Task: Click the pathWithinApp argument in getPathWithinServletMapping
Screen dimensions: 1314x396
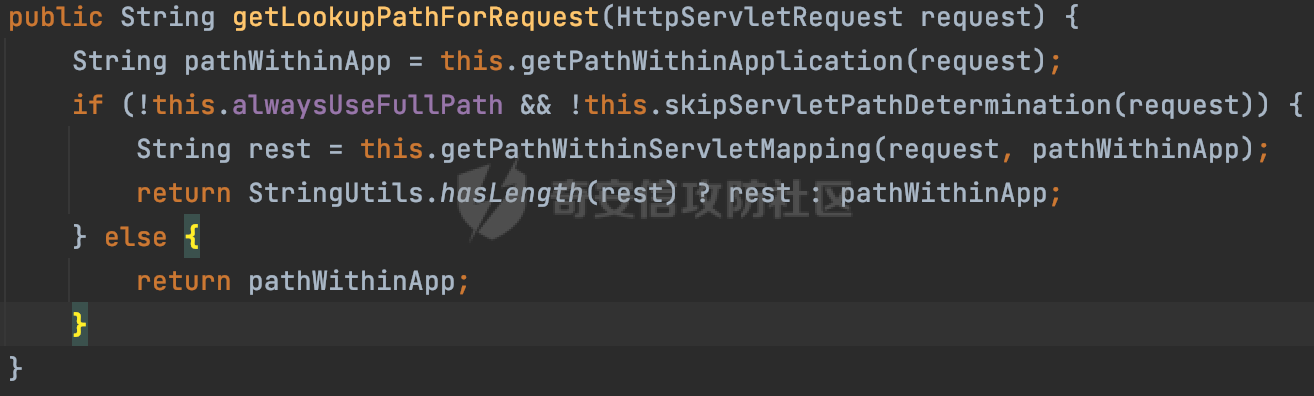Action: click(1135, 149)
